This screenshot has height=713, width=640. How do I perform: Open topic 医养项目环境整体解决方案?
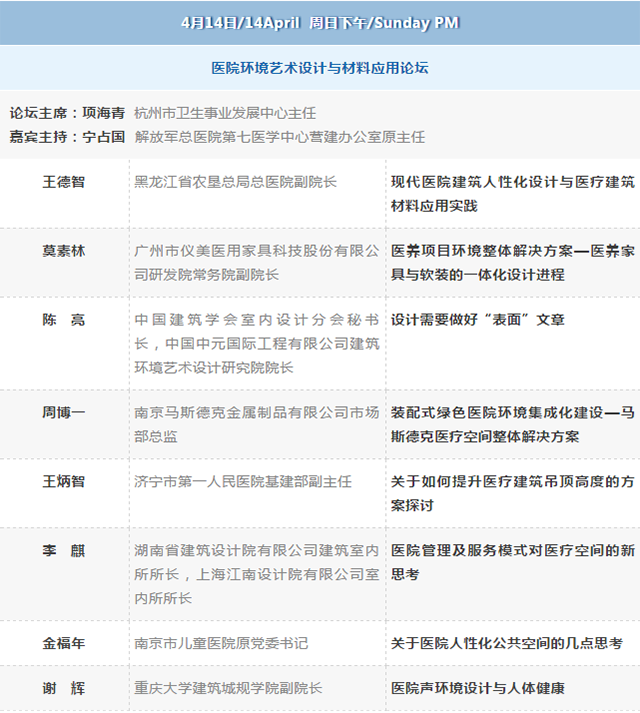coord(512,262)
